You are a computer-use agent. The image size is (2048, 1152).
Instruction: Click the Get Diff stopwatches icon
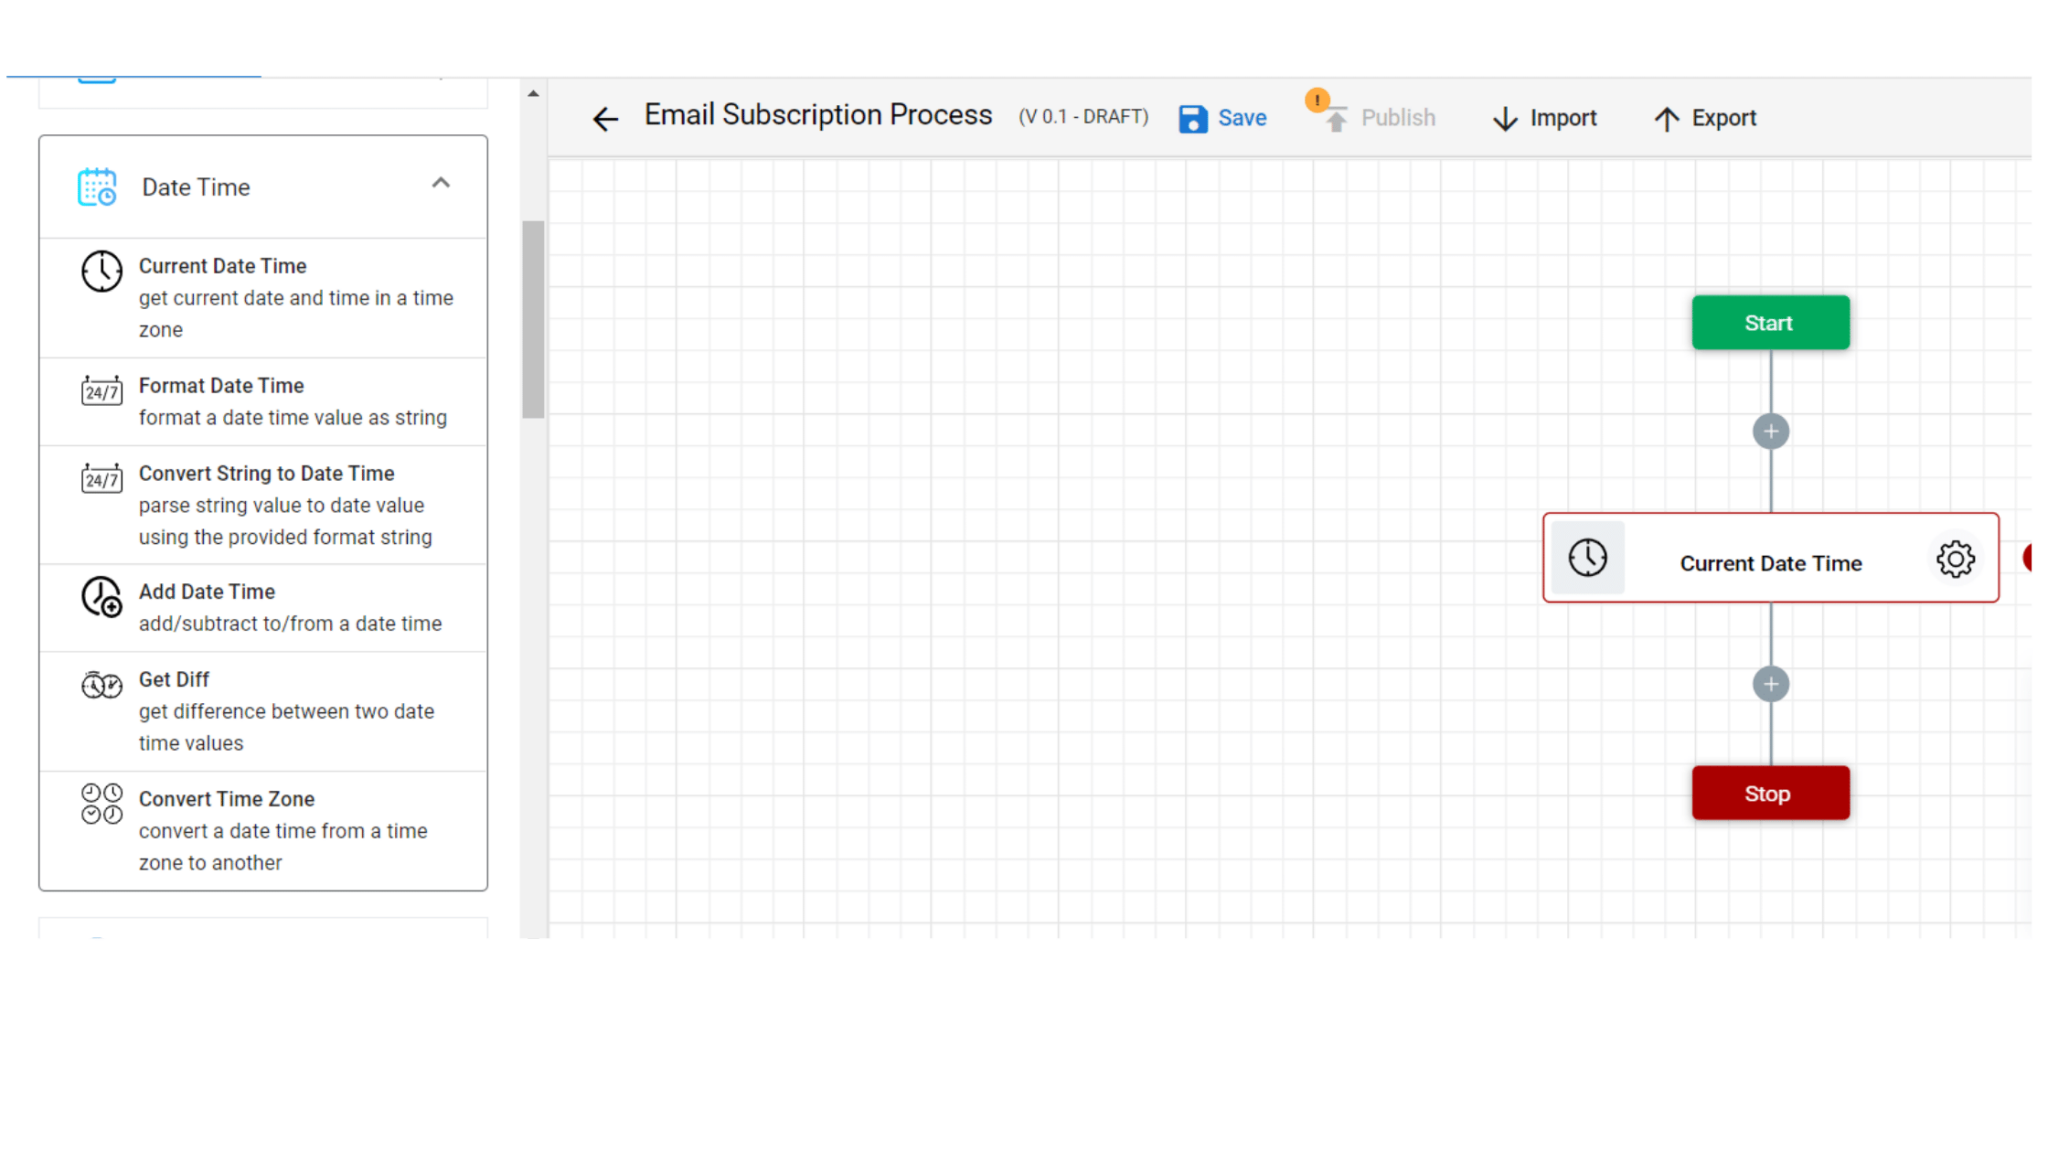102,685
